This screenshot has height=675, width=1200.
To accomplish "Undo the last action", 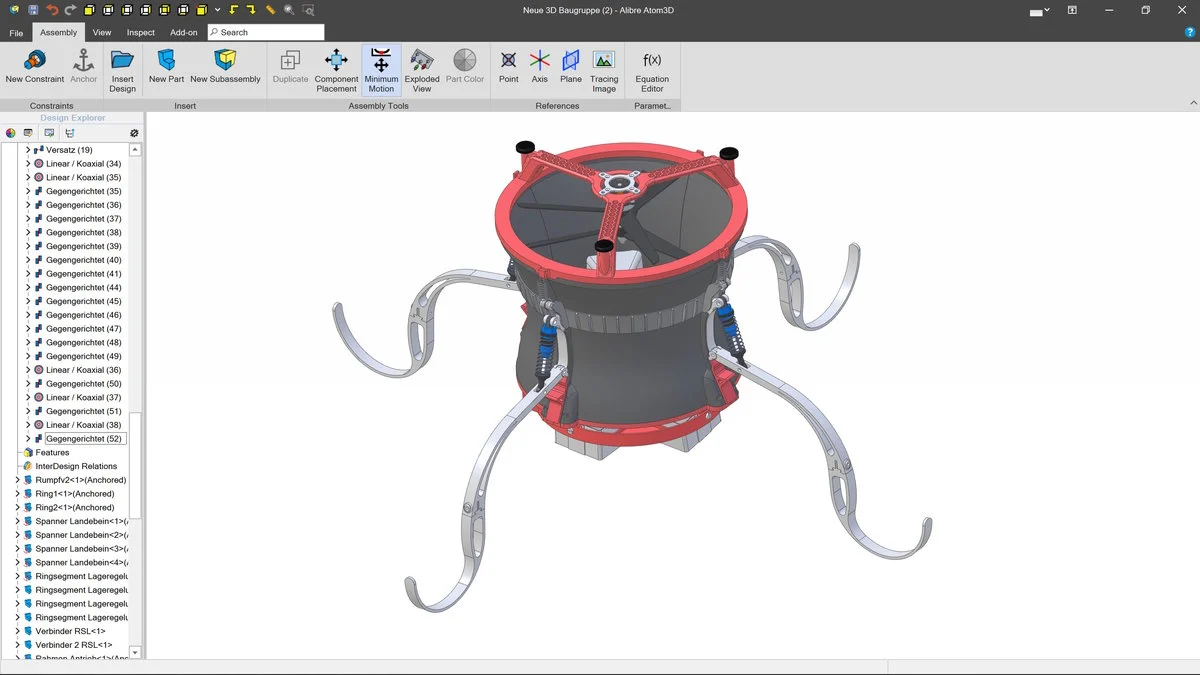I will point(52,10).
